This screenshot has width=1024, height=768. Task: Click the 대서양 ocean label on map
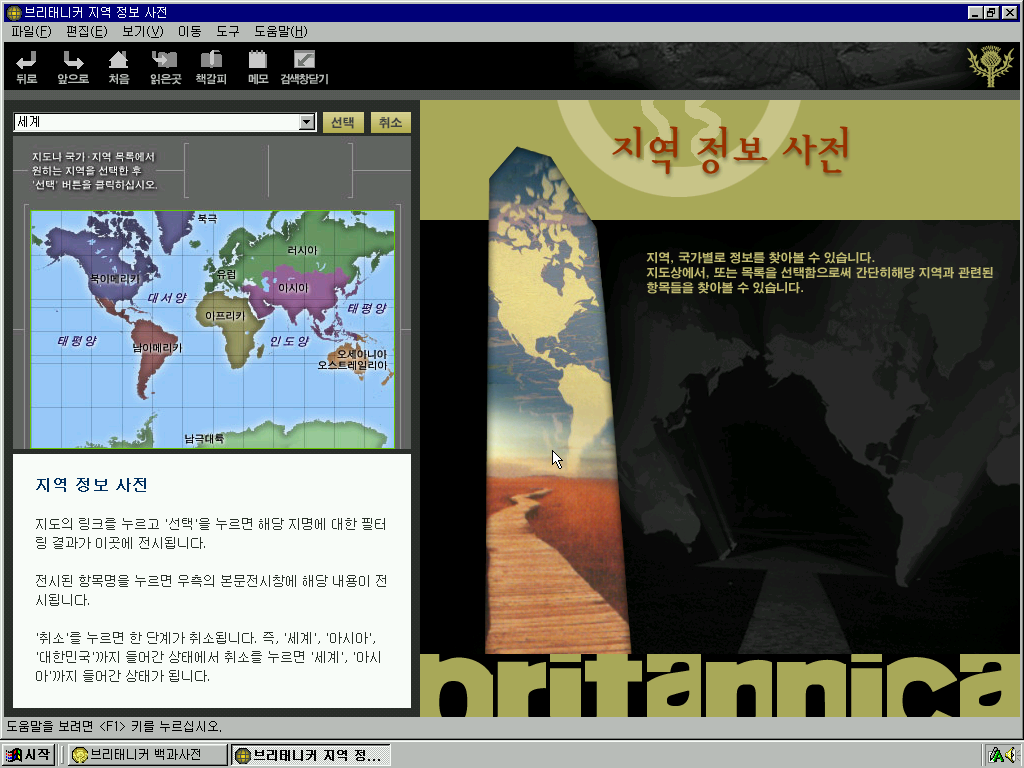pos(167,298)
